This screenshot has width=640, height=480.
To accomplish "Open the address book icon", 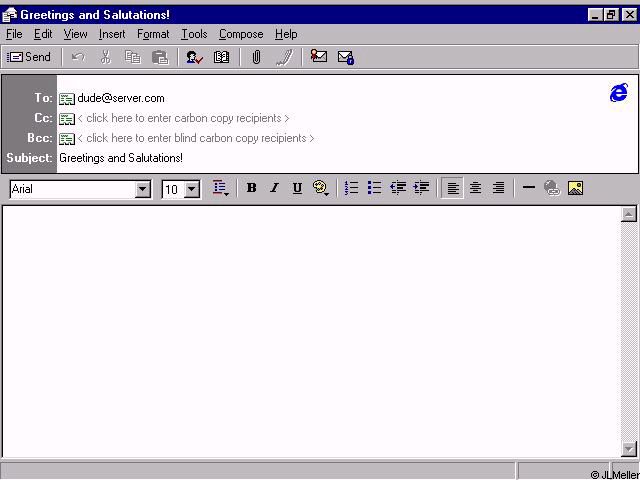I will (x=221, y=57).
